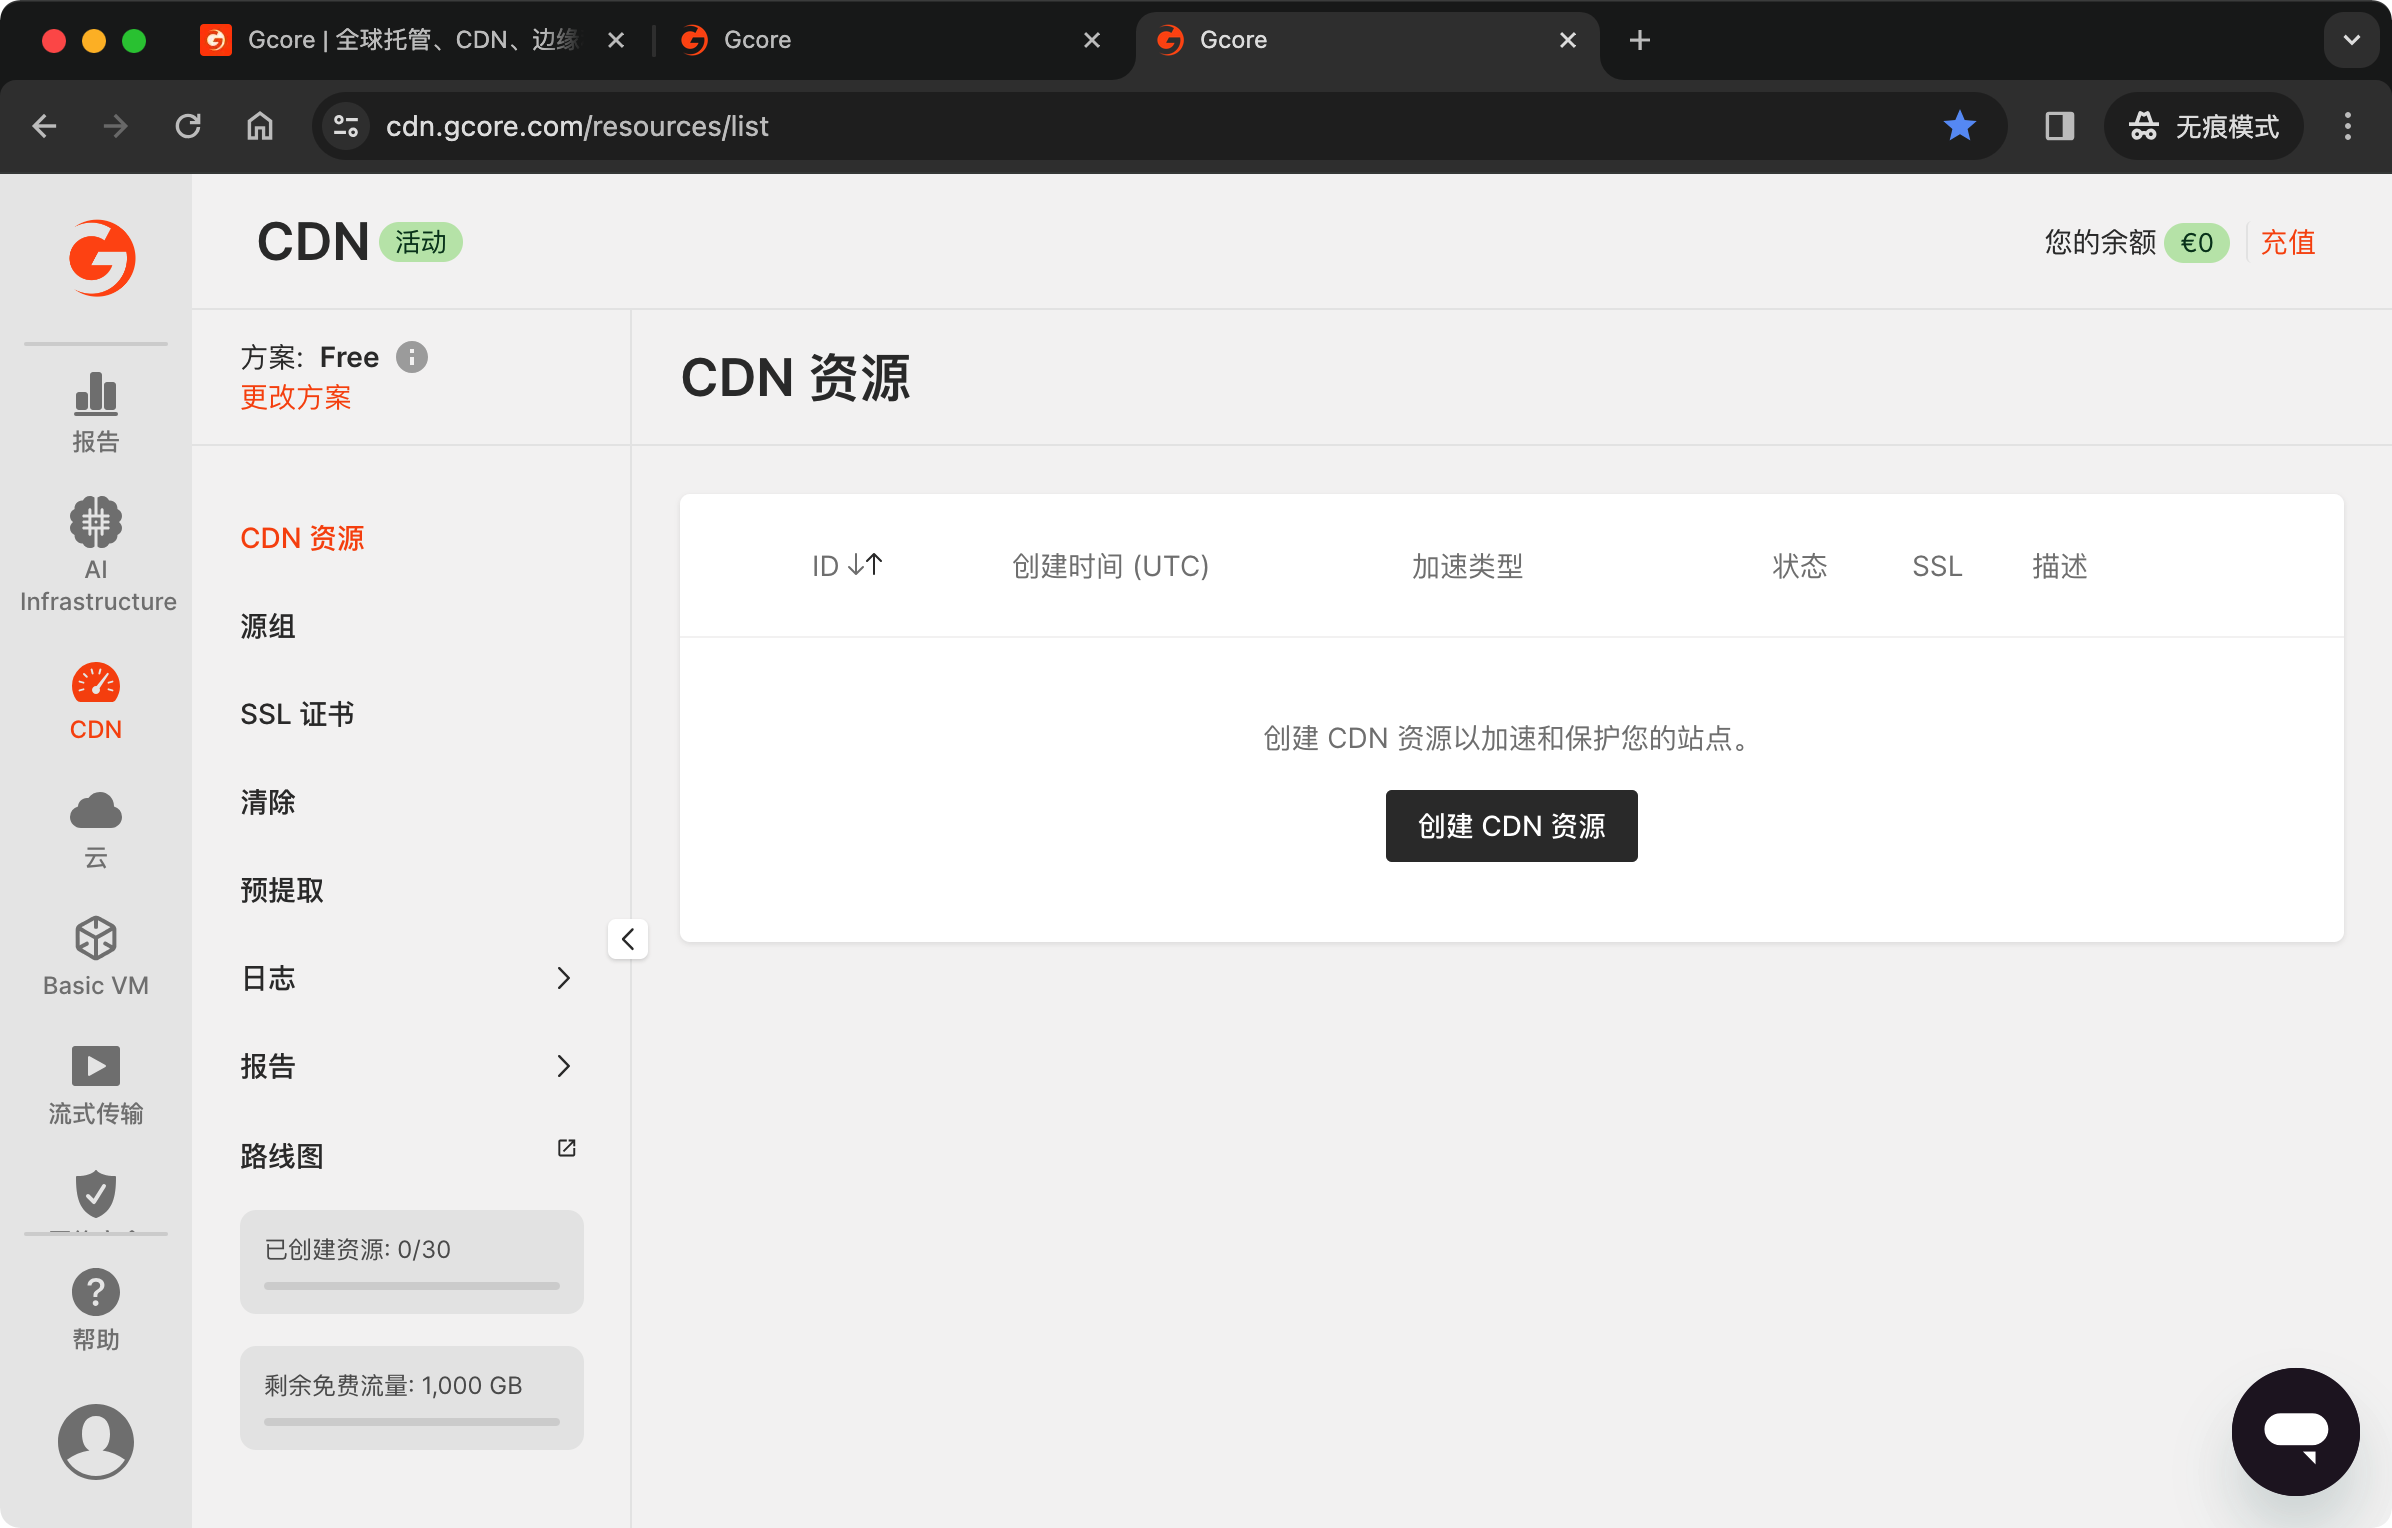Click the SSL column header
This screenshot has height=1528, width=2392.
[1937, 566]
